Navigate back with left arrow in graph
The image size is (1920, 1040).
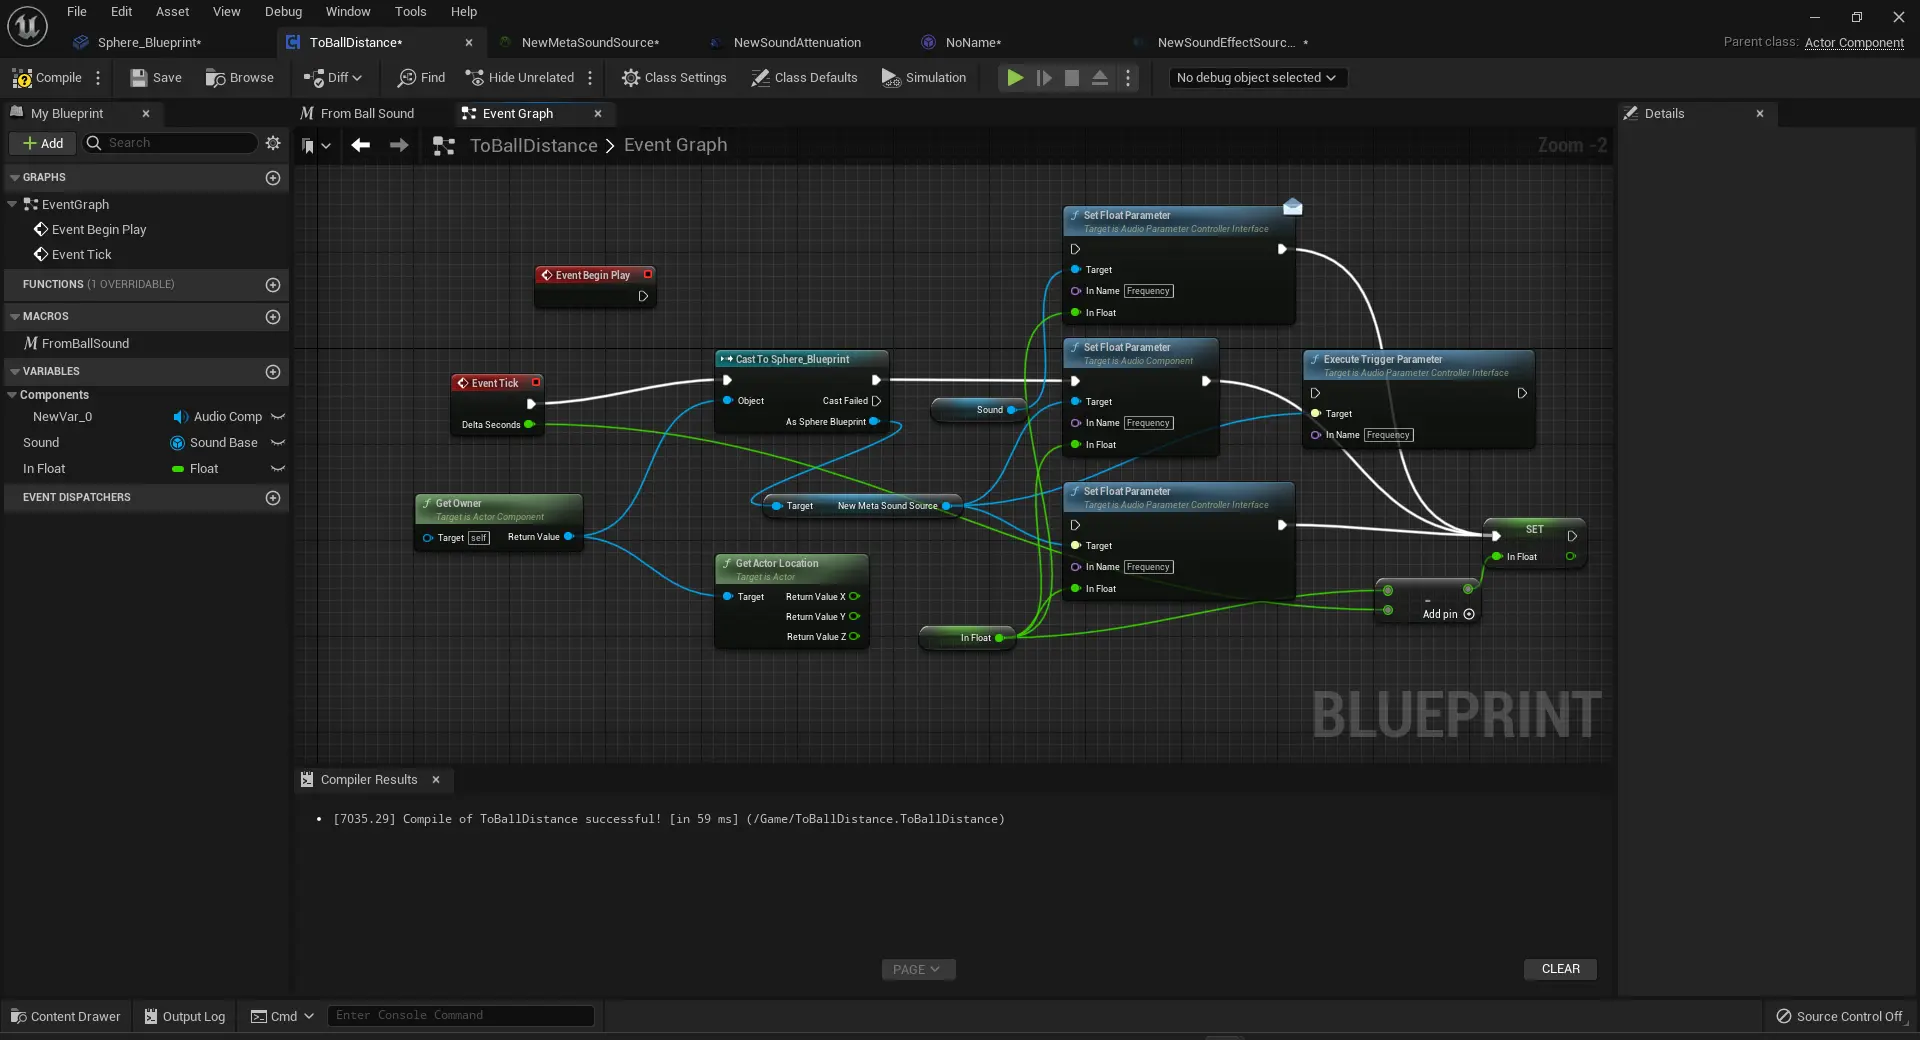point(361,146)
